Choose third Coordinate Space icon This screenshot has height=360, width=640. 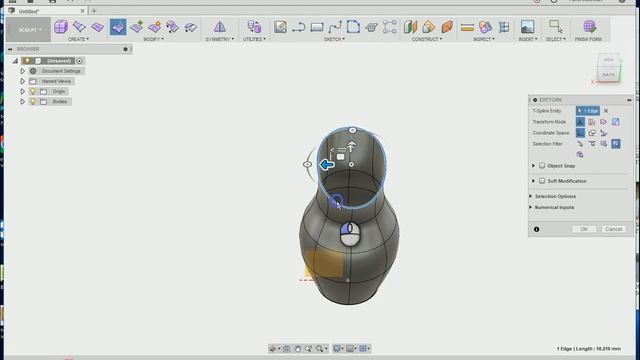pyautogui.click(x=604, y=133)
